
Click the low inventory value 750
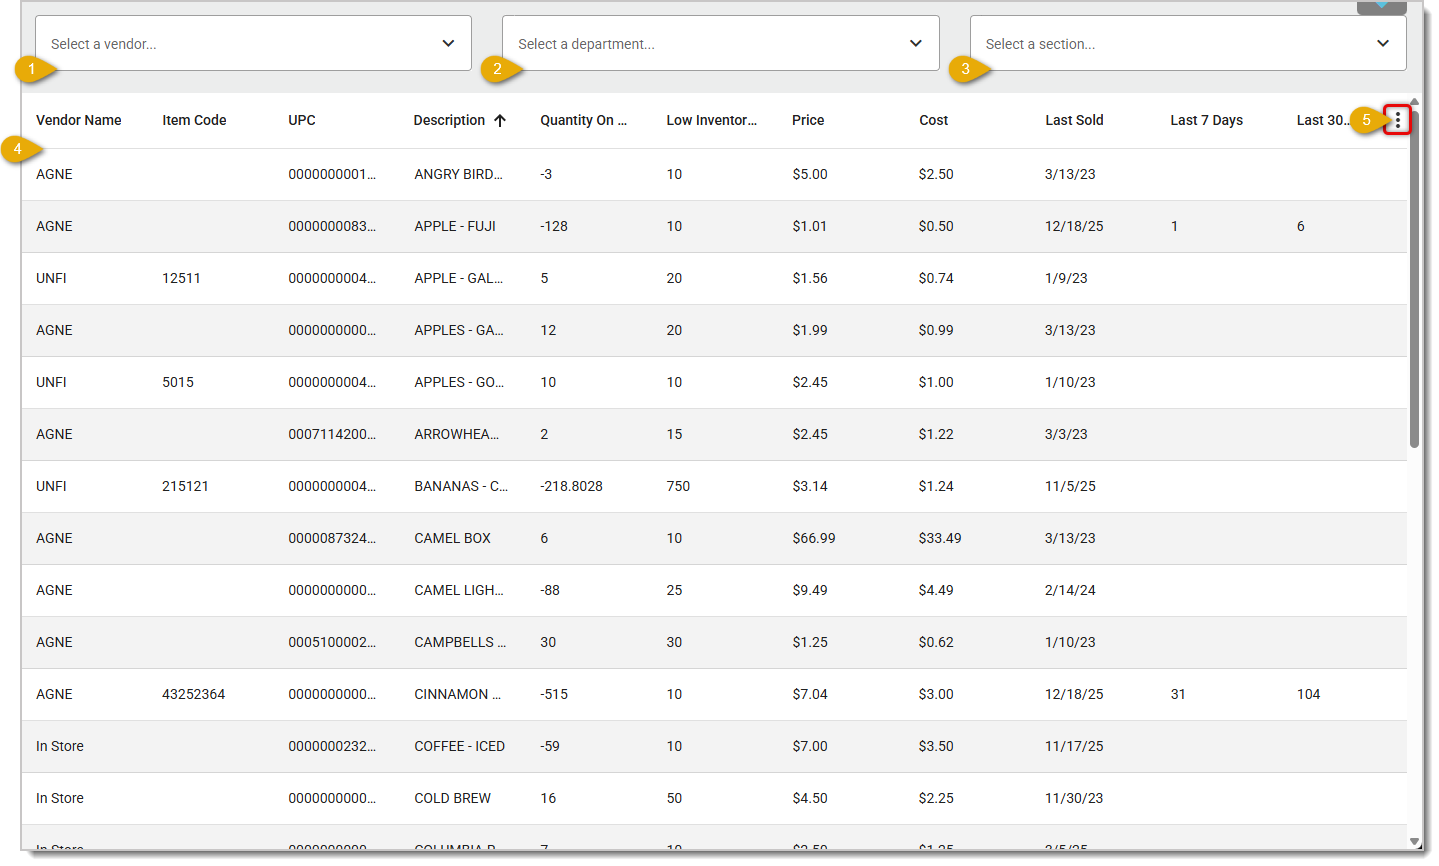tap(678, 486)
